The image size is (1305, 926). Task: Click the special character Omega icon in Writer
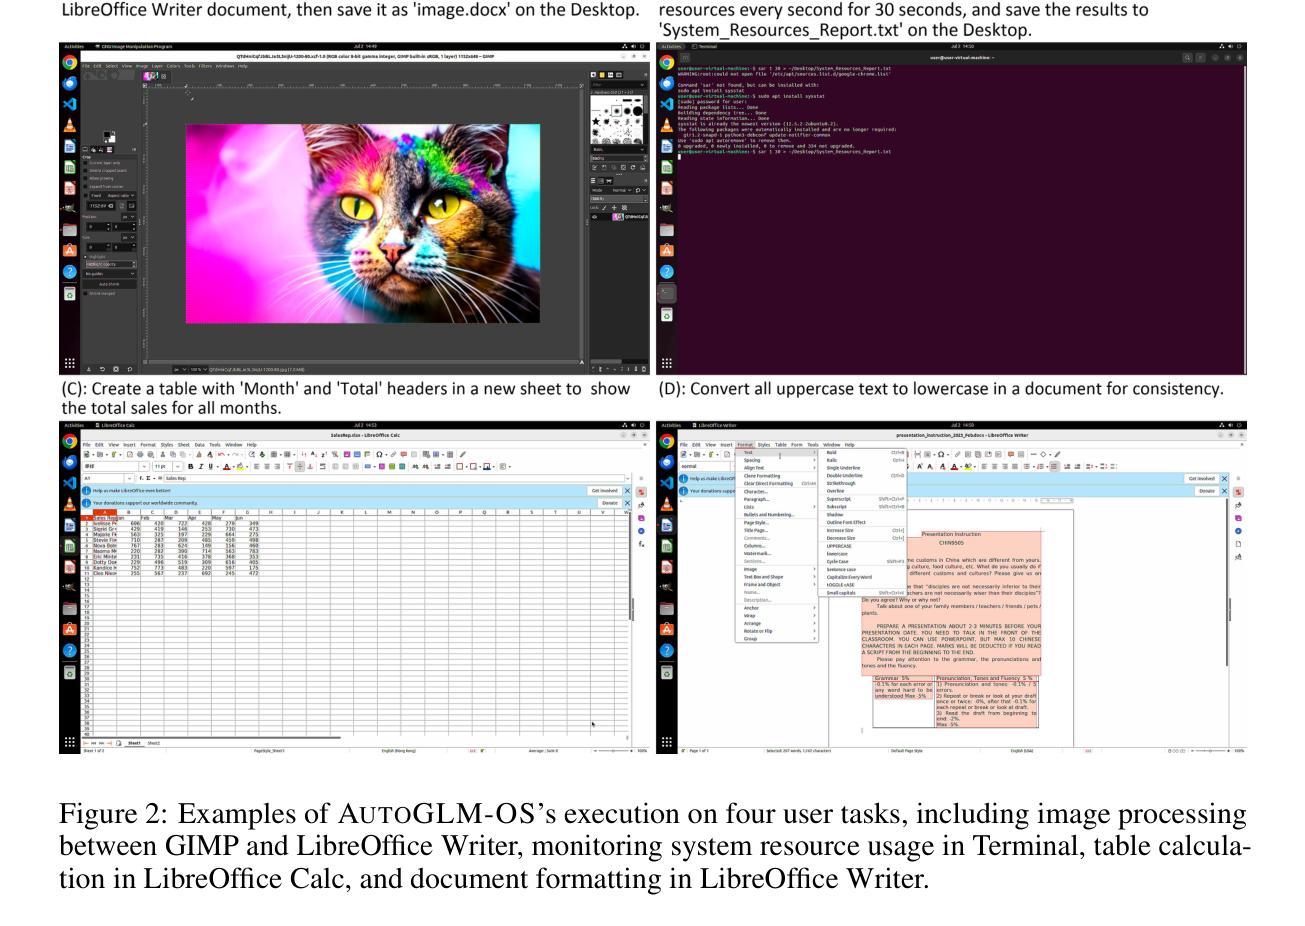(941, 454)
